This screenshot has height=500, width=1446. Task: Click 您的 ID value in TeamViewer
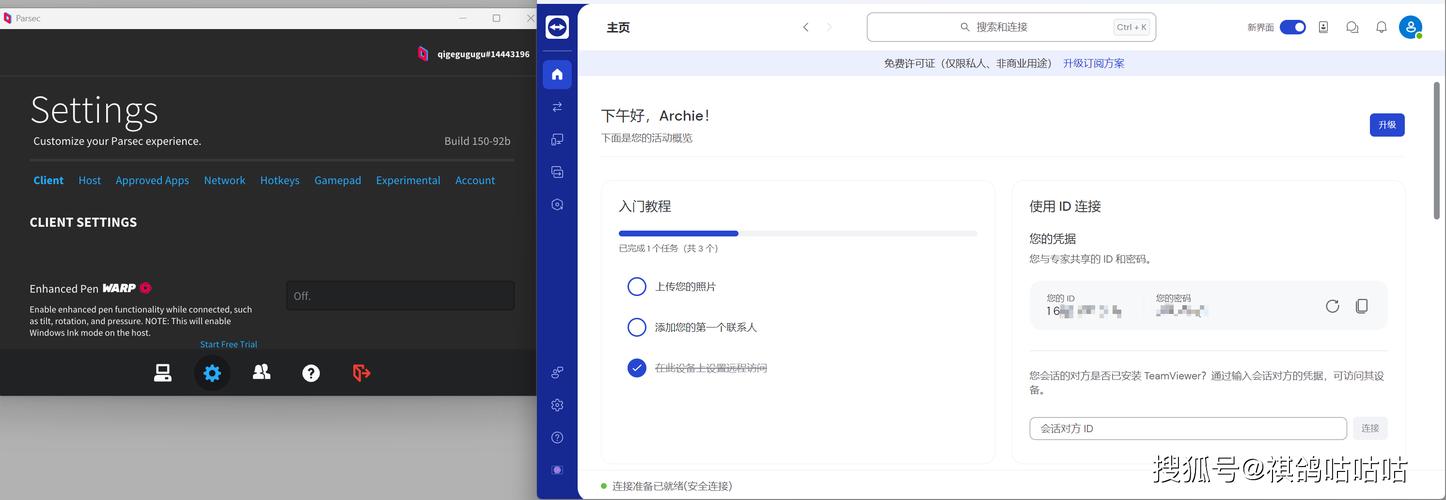[1084, 311]
